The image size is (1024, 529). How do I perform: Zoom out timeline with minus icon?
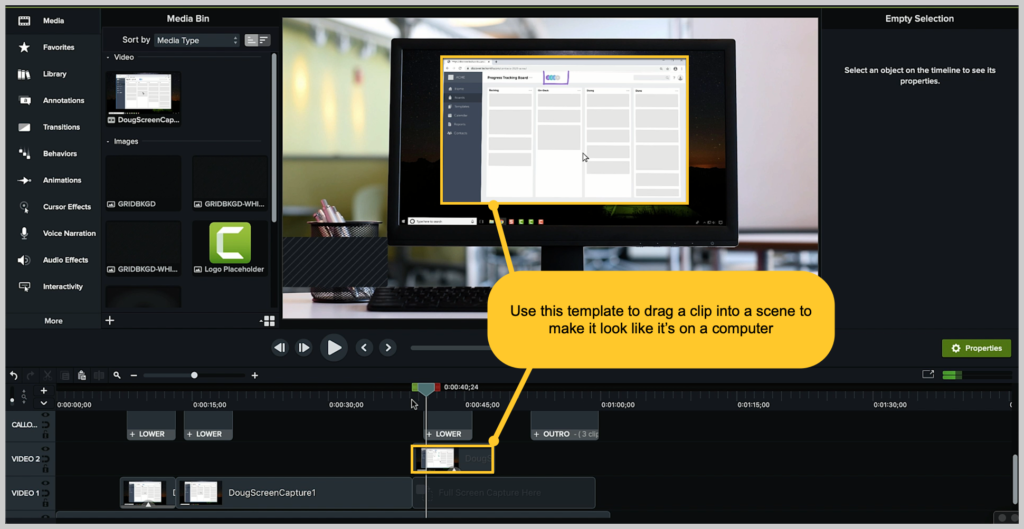click(x=134, y=376)
